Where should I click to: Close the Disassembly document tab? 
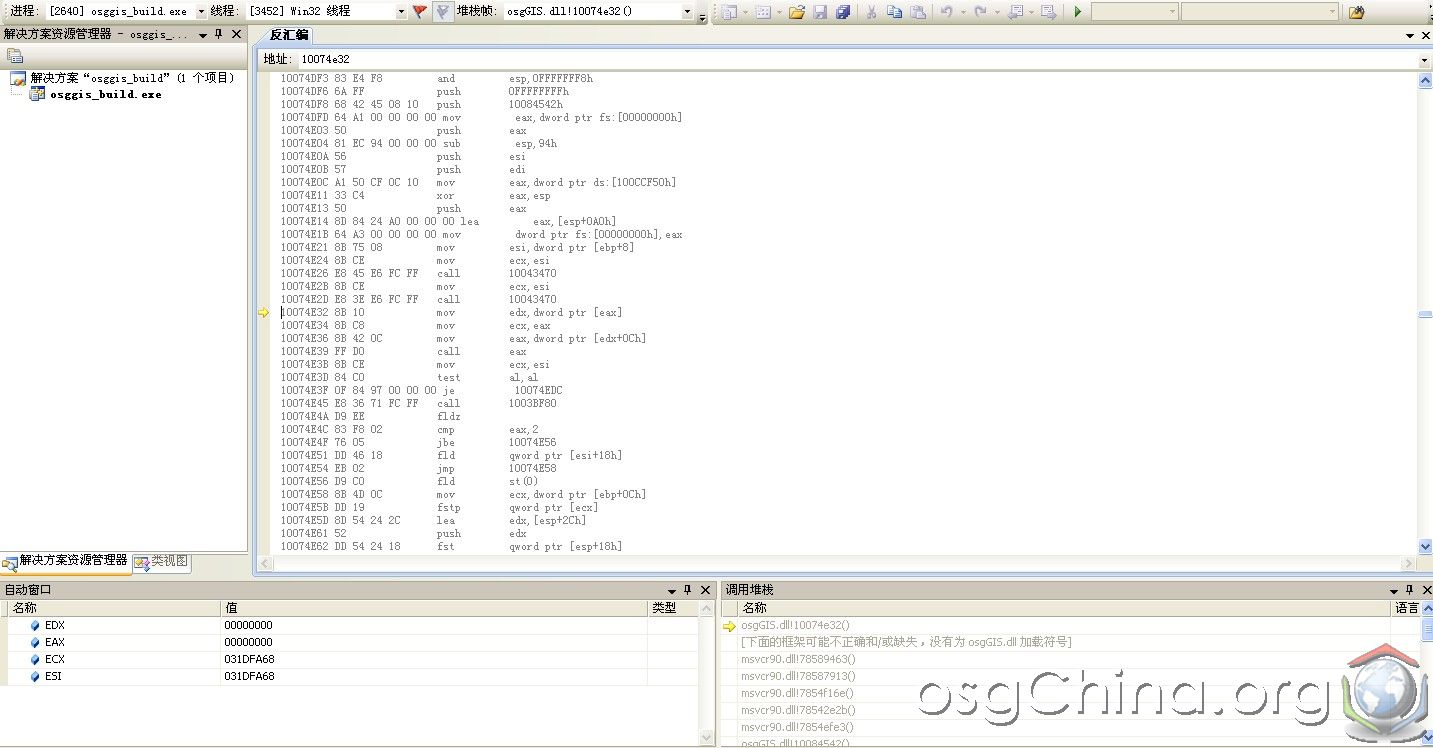point(1426,35)
